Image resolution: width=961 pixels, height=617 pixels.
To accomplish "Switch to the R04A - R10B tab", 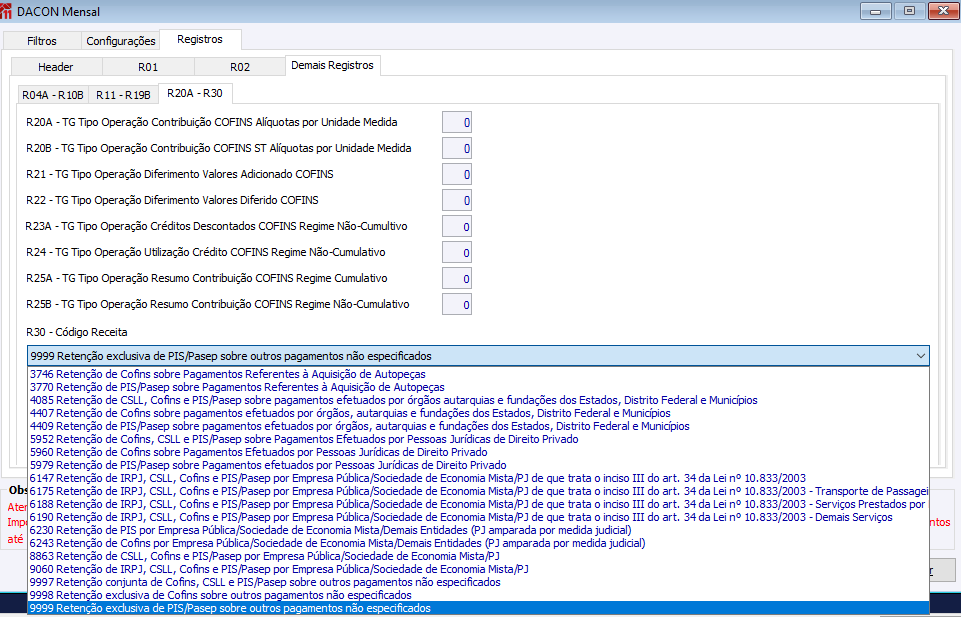I will [53, 95].
